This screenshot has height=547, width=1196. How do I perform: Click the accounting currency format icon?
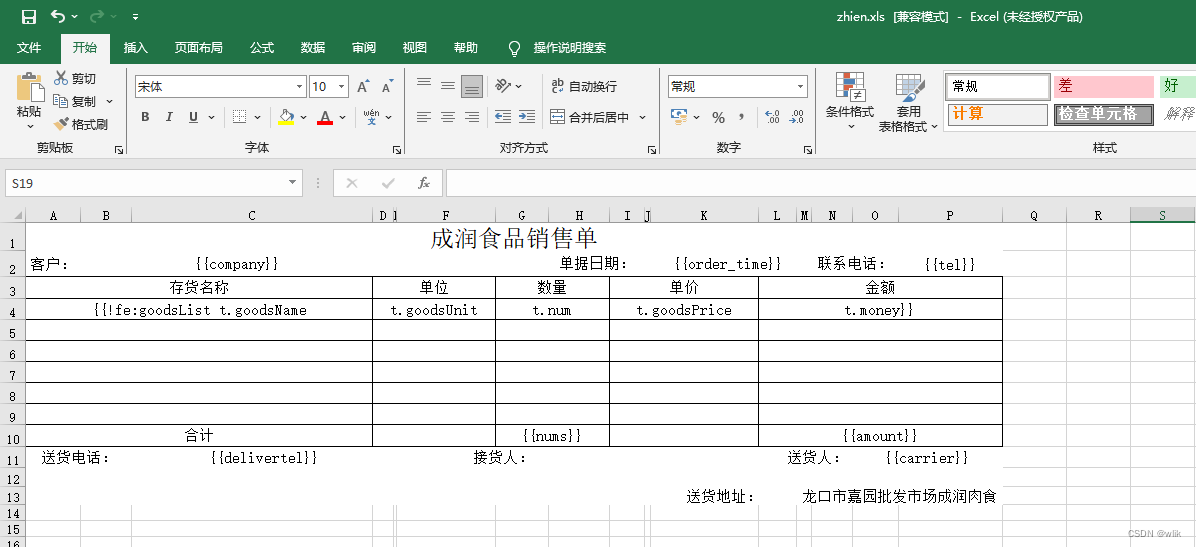[679, 117]
